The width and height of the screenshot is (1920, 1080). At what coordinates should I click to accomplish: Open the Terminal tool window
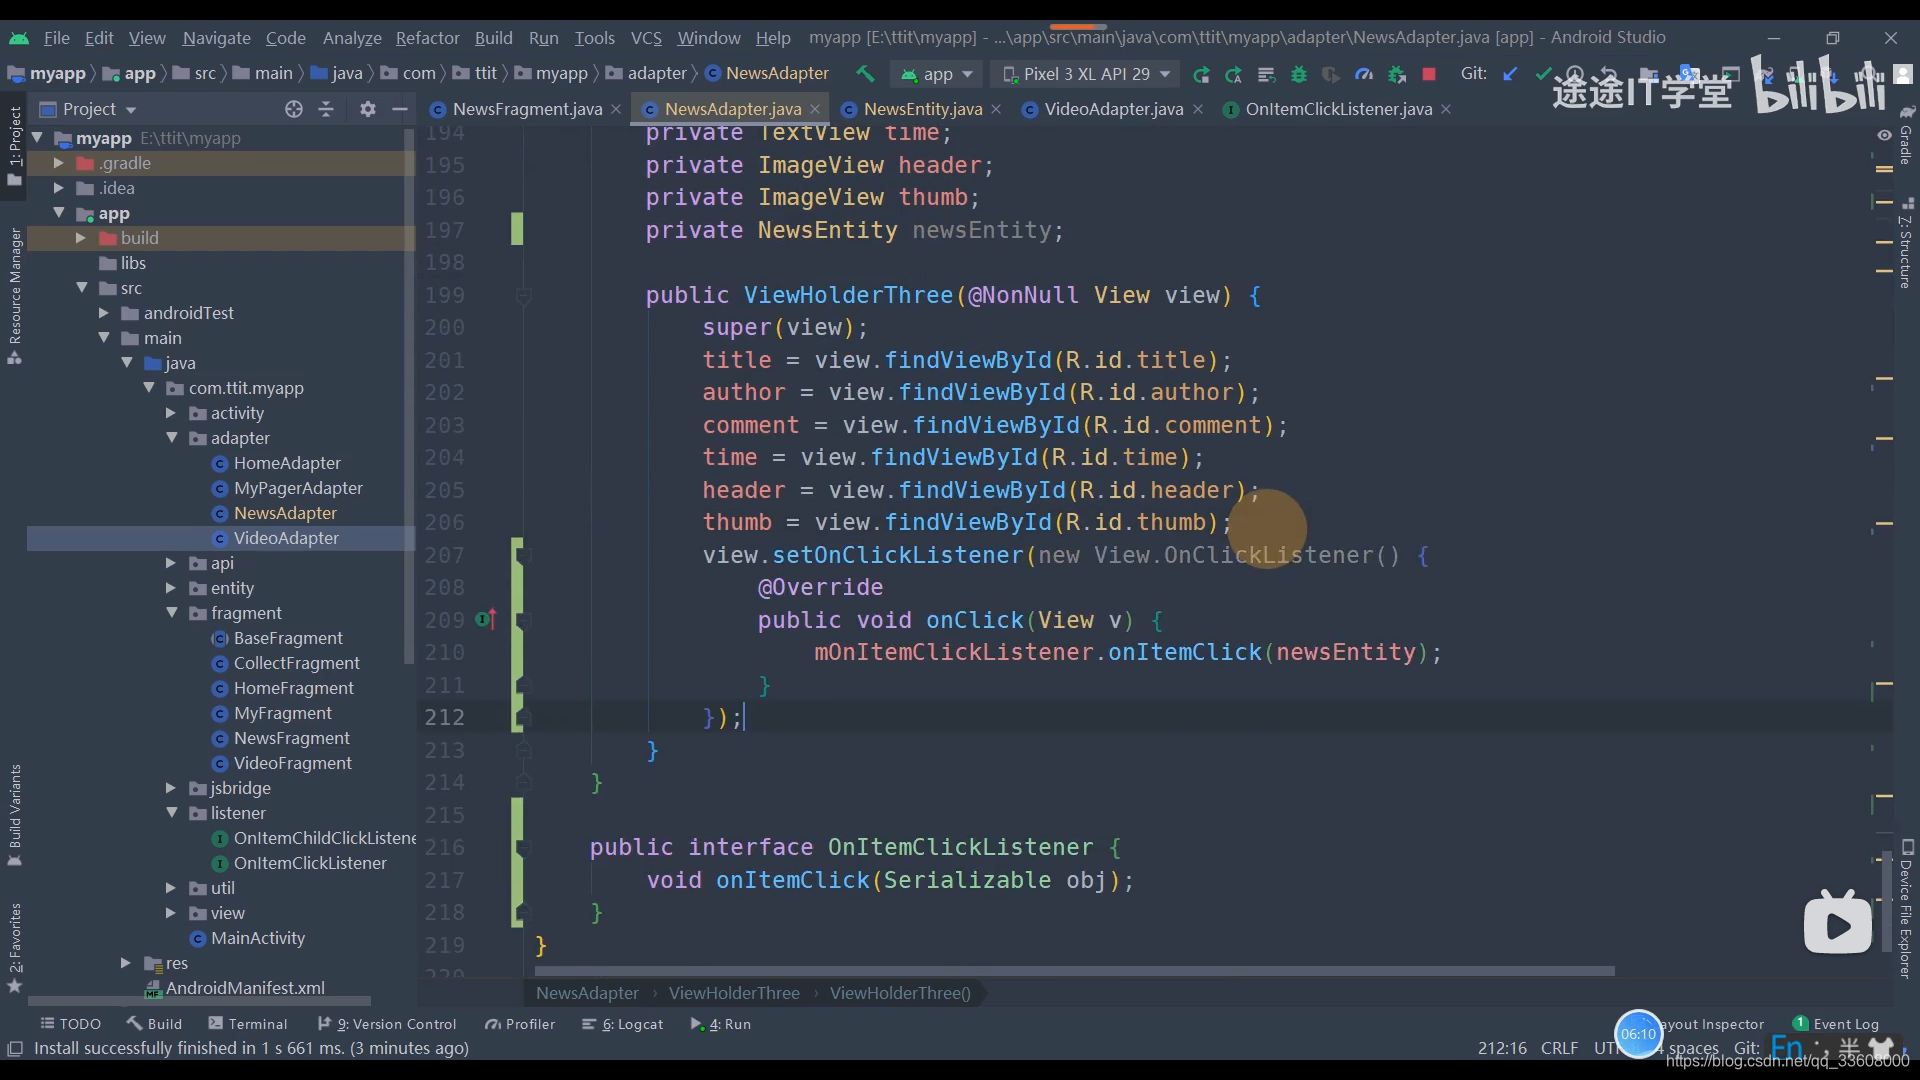click(x=247, y=1024)
